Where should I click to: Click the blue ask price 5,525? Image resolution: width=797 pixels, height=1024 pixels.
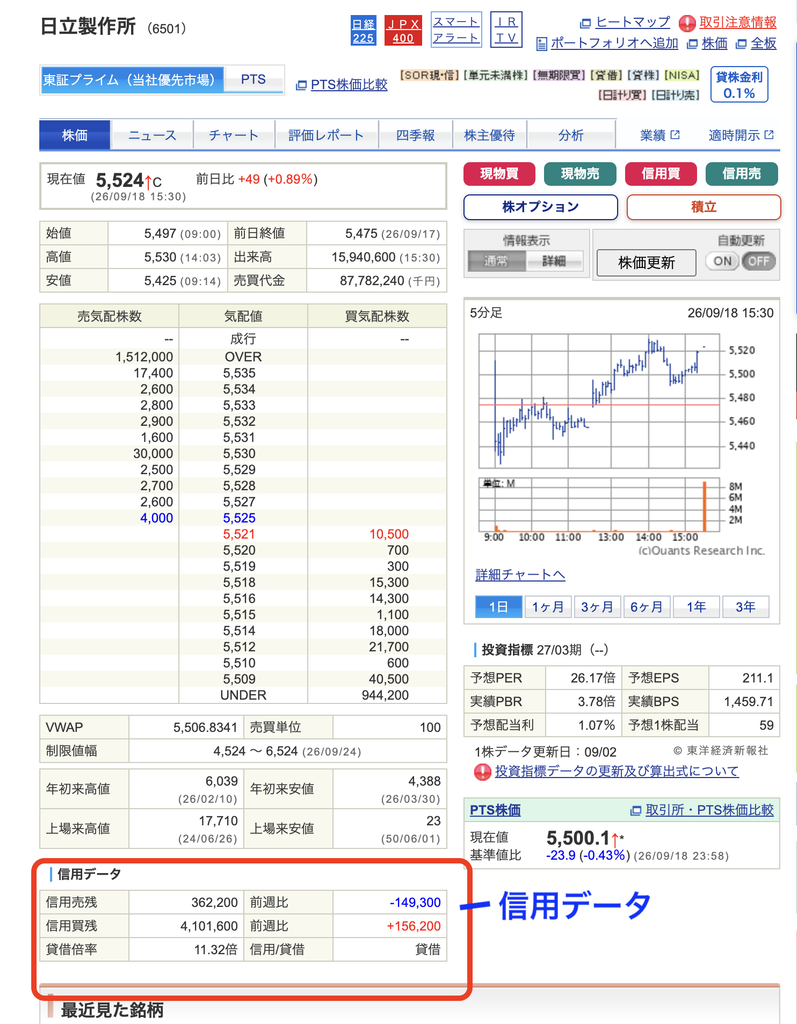tap(239, 518)
